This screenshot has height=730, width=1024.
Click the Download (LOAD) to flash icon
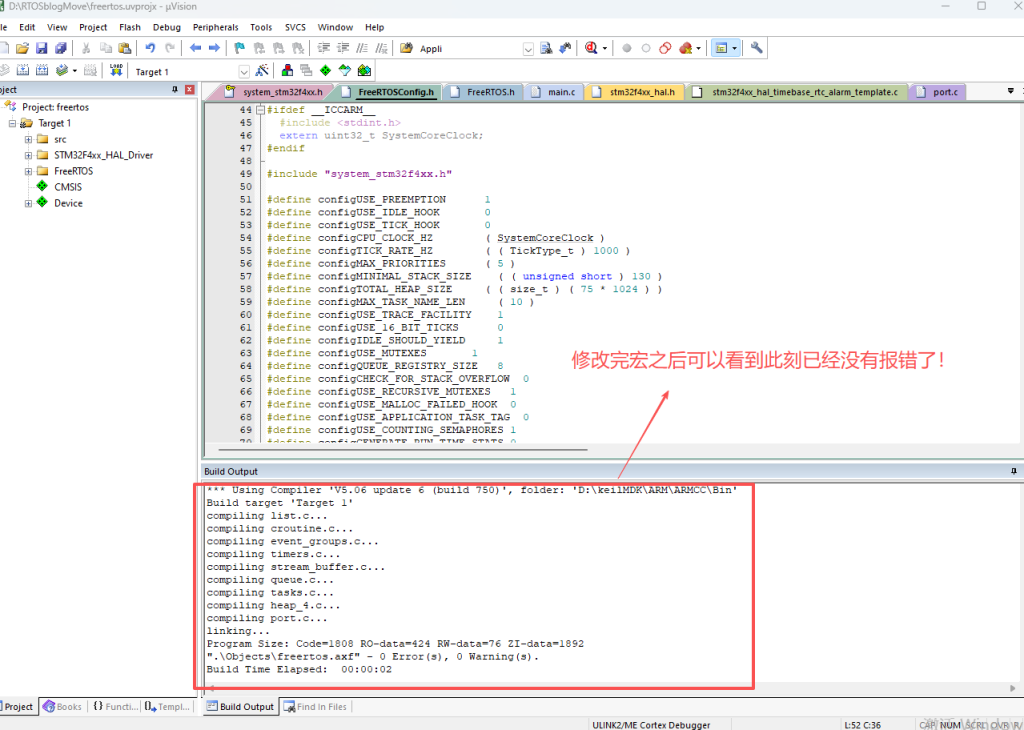click(116, 71)
